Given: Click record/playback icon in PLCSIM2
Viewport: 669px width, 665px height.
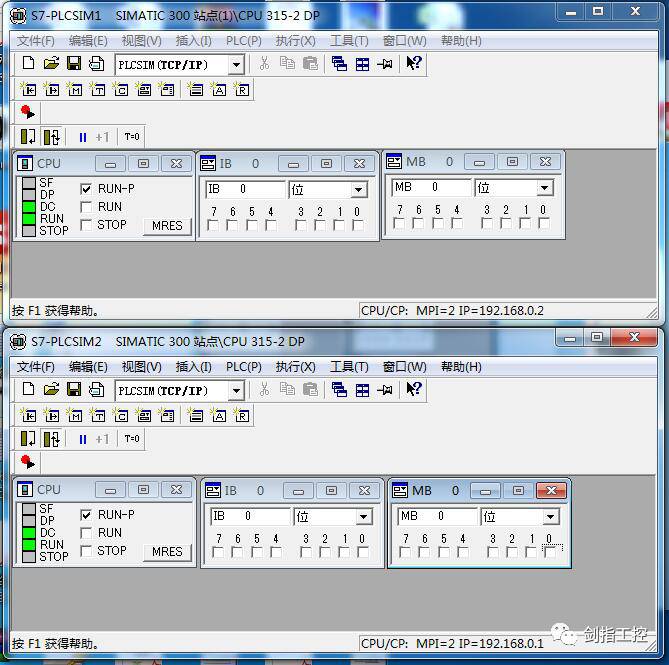Looking at the screenshot, I should [28, 462].
